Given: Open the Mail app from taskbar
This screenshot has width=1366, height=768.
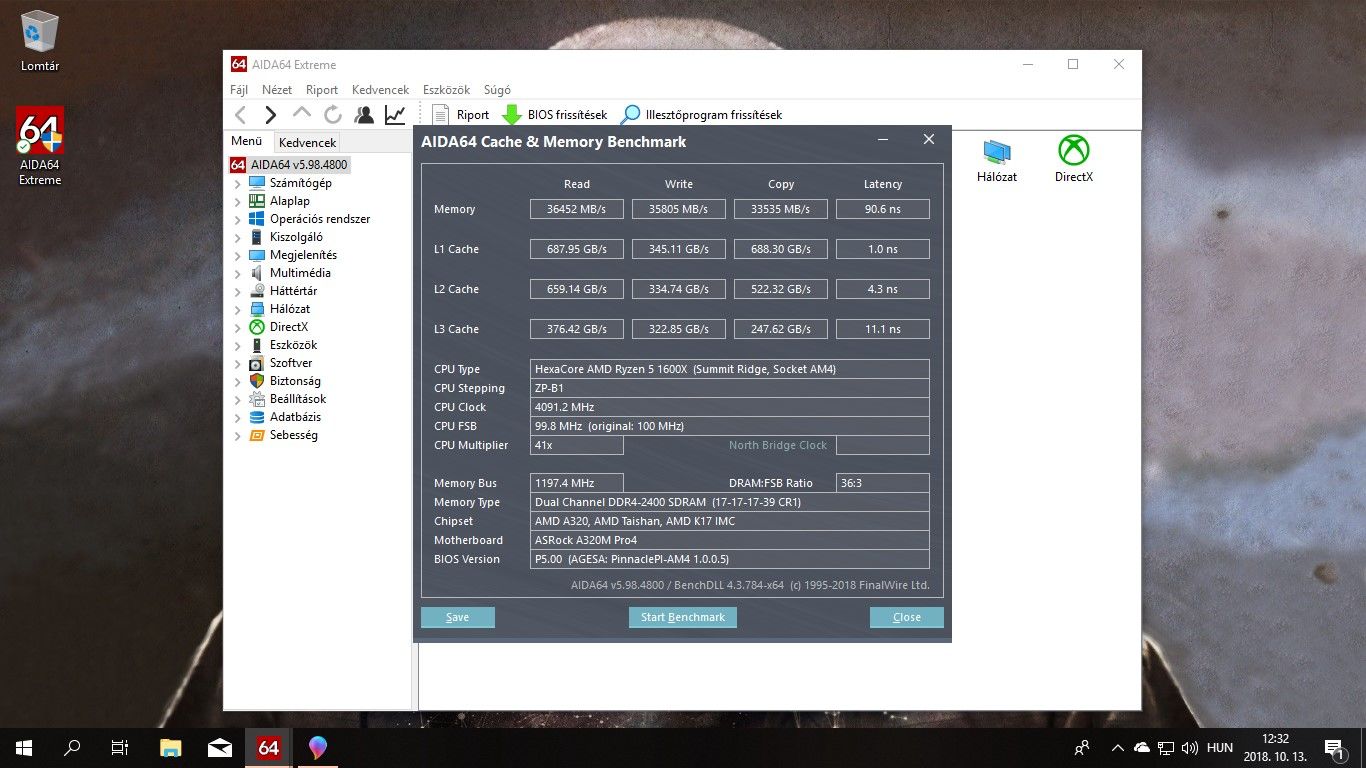Looking at the screenshot, I should point(220,748).
